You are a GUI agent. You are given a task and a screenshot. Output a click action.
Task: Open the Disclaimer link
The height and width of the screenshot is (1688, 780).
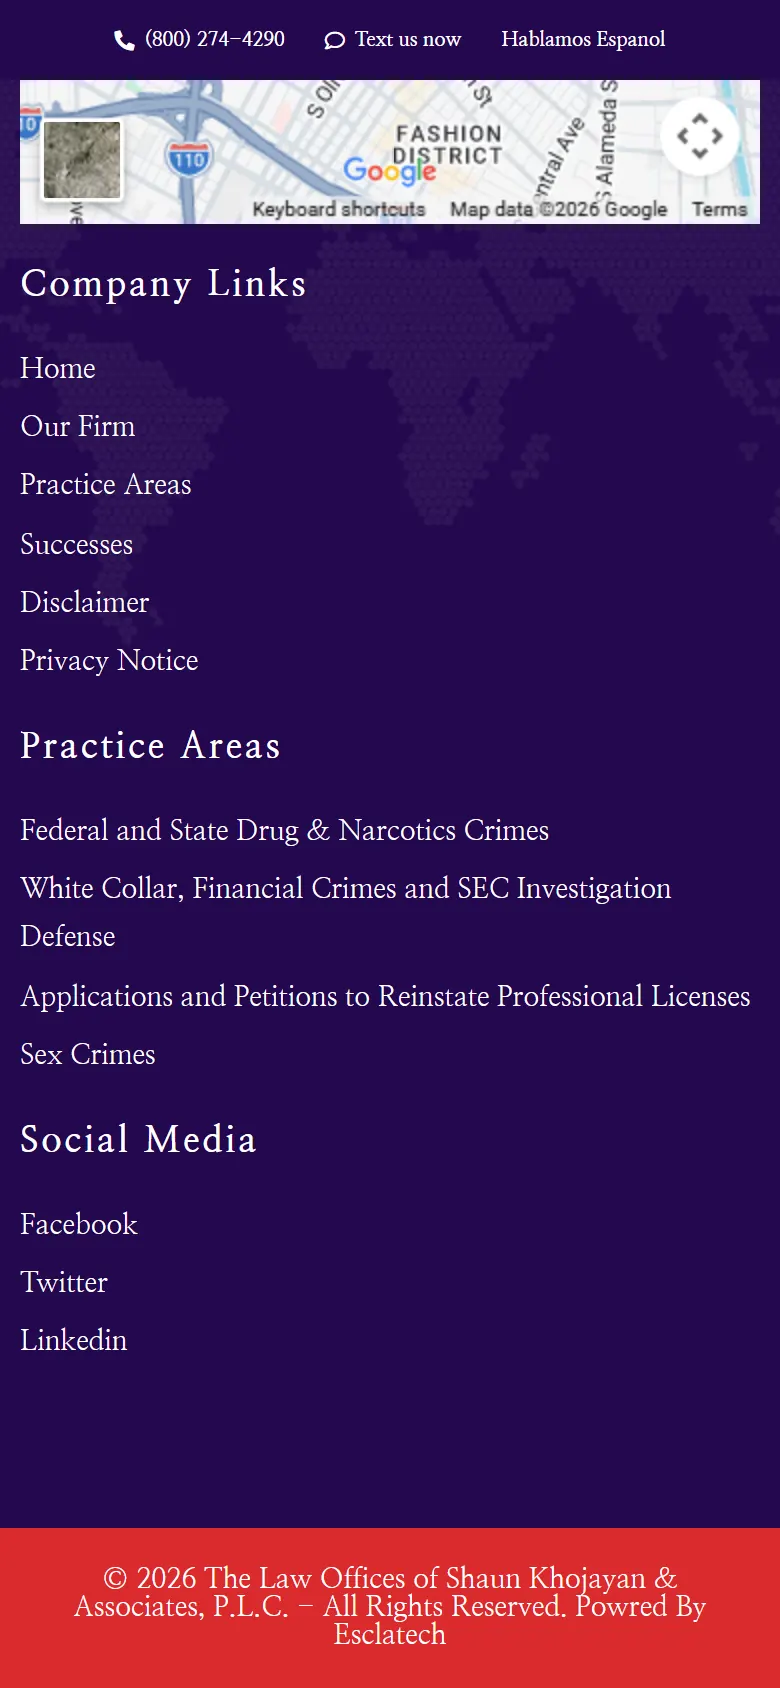pos(85,602)
